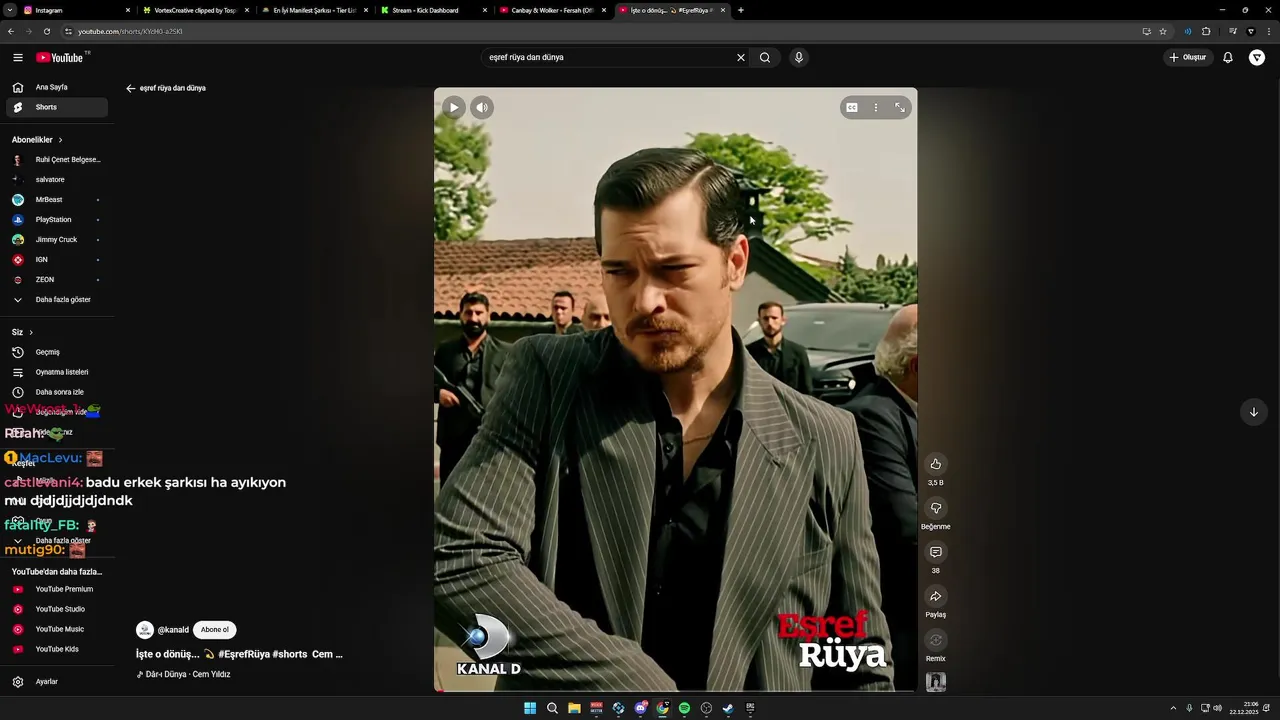Share the Short via Paylaş
The height and width of the screenshot is (720, 1280).
pyautogui.click(x=936, y=596)
